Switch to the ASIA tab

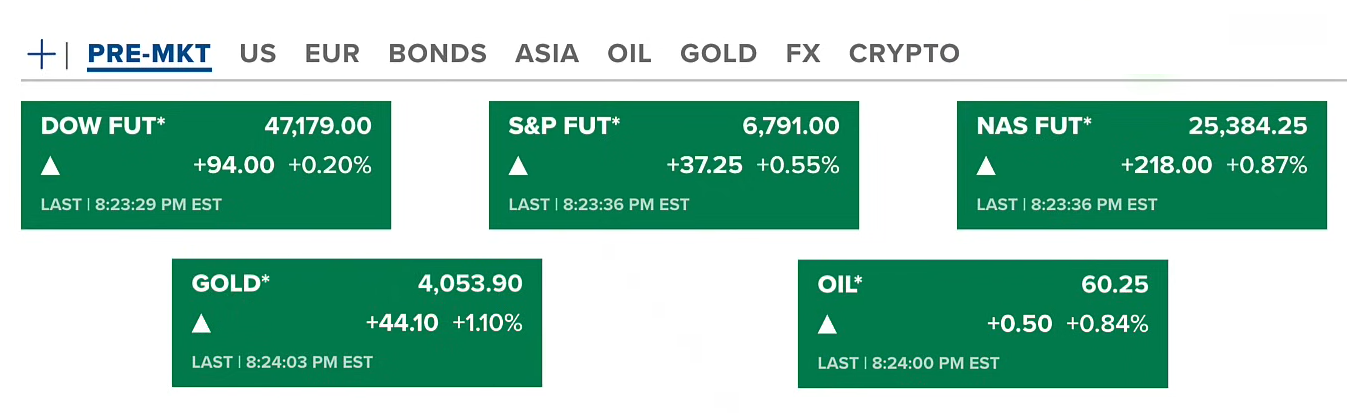coord(547,53)
